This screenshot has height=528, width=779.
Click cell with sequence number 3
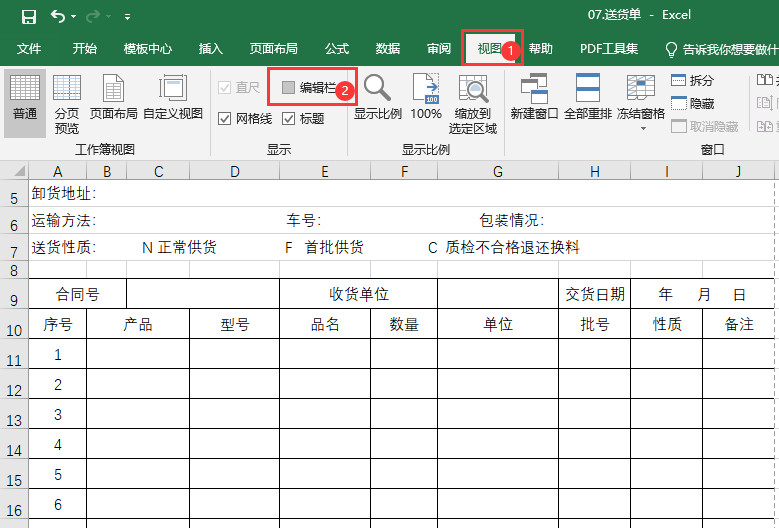(x=58, y=414)
